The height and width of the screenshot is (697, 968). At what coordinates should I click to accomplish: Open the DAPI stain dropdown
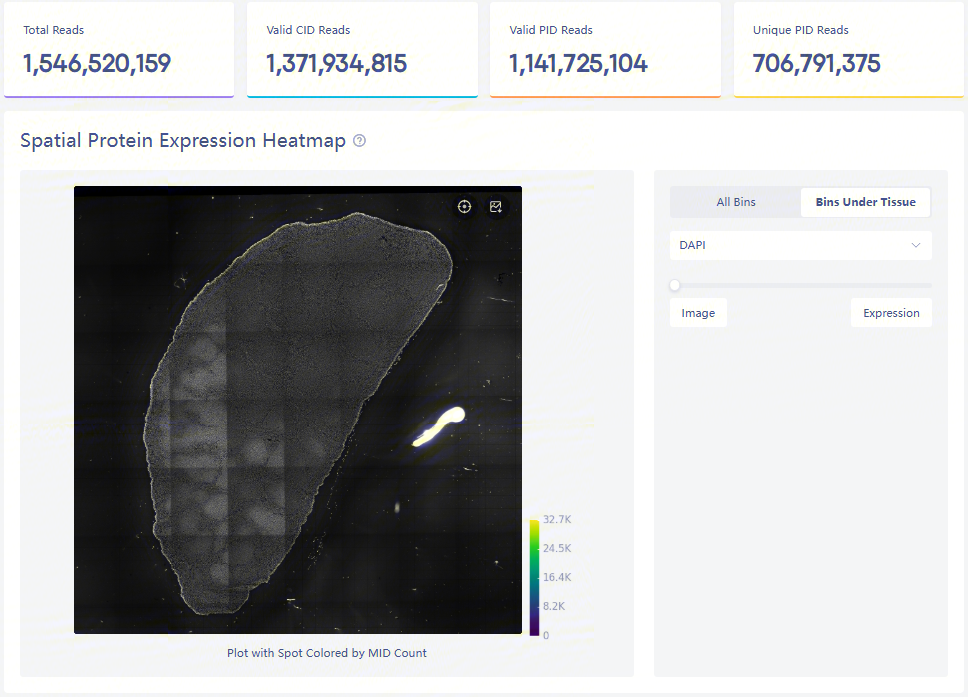[x=800, y=245]
